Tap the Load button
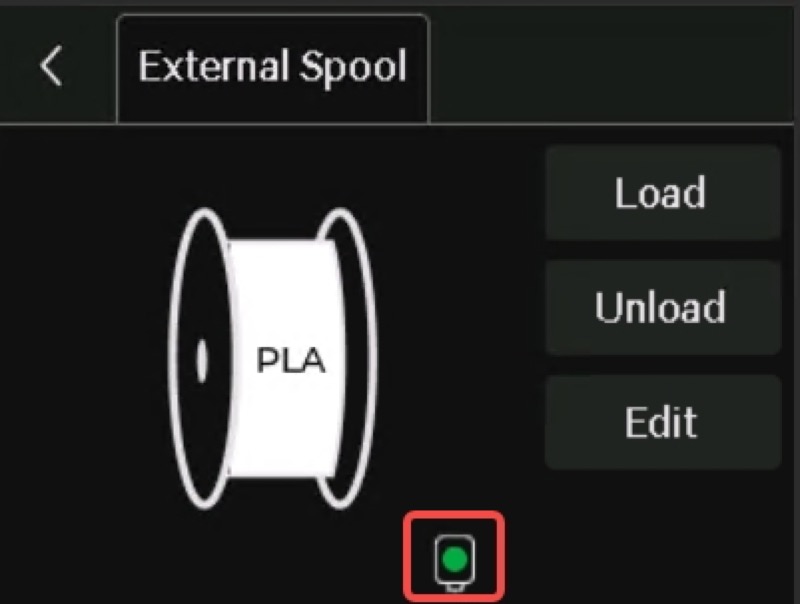The image size is (800, 604). click(662, 192)
